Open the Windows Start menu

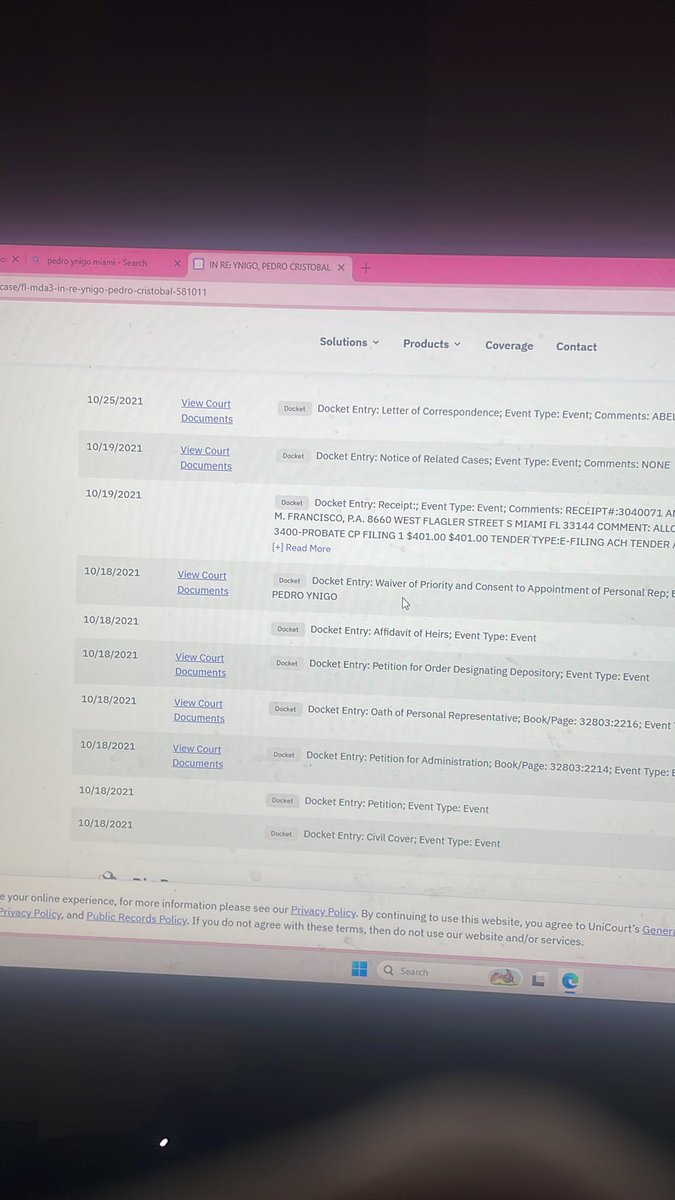pyautogui.click(x=360, y=969)
